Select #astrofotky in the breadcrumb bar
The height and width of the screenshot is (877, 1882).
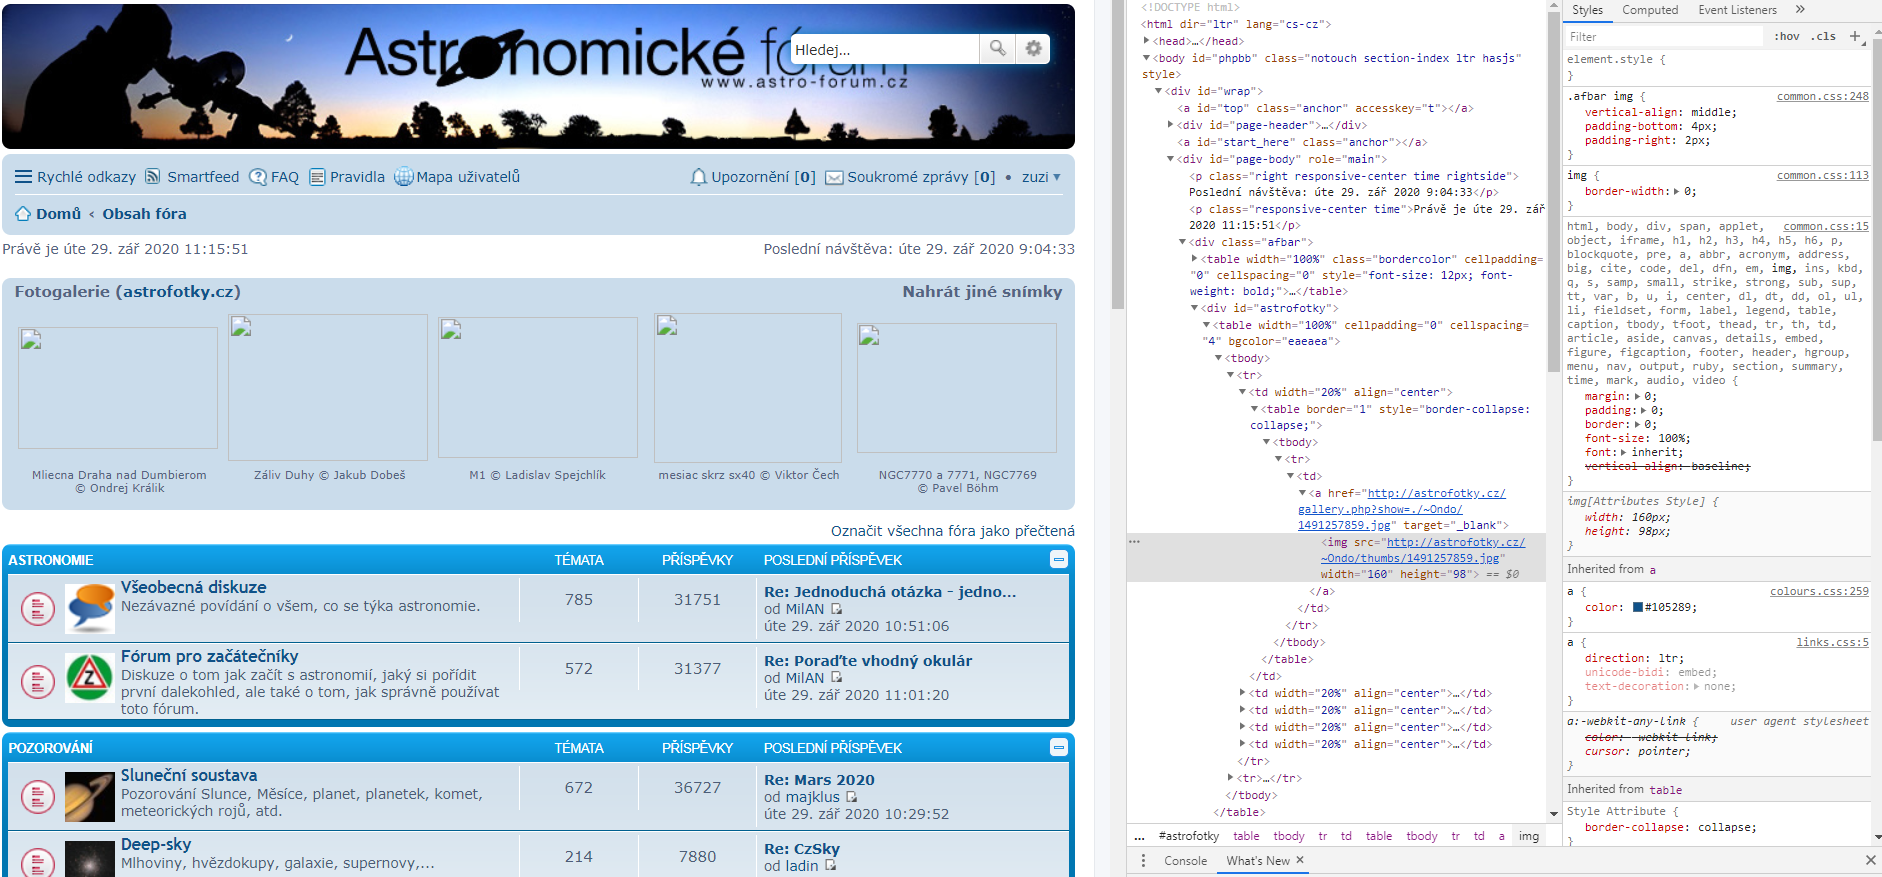(1188, 836)
